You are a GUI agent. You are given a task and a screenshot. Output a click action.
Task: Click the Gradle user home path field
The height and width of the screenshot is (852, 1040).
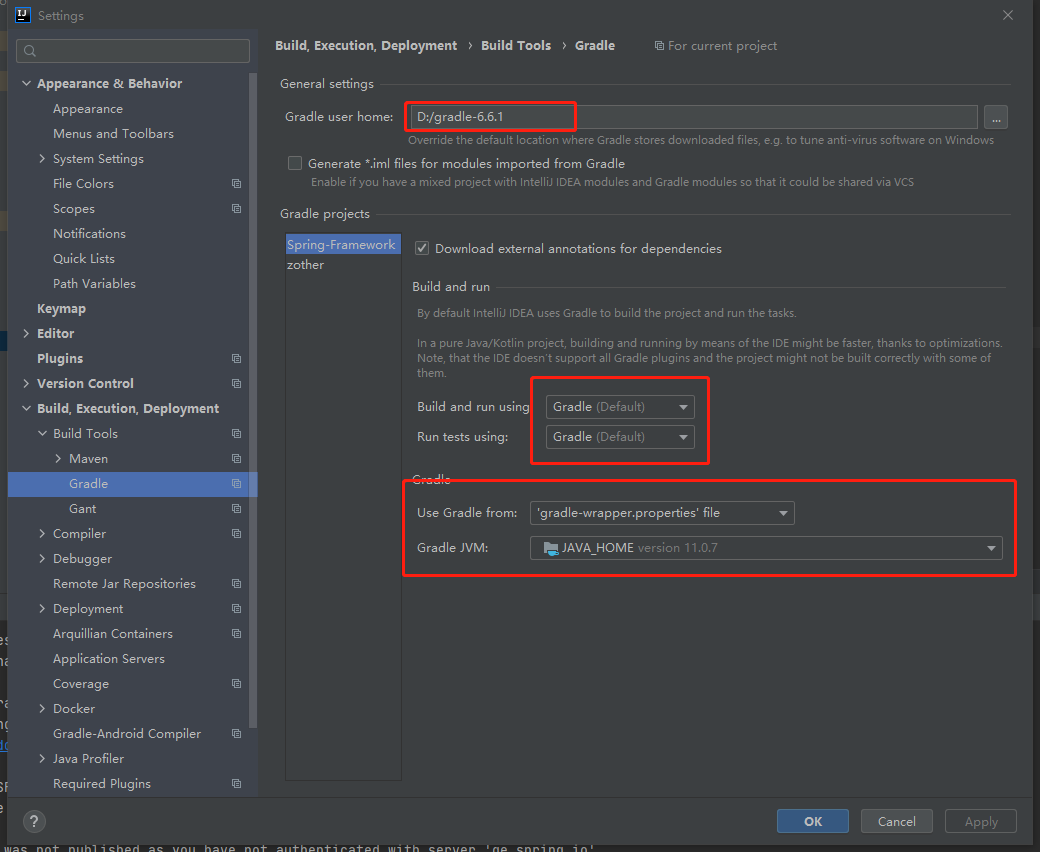click(693, 117)
